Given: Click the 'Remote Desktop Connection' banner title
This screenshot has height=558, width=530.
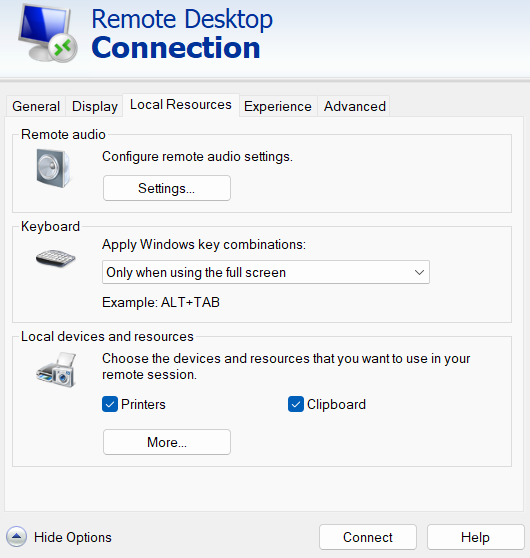Looking at the screenshot, I should [182, 33].
